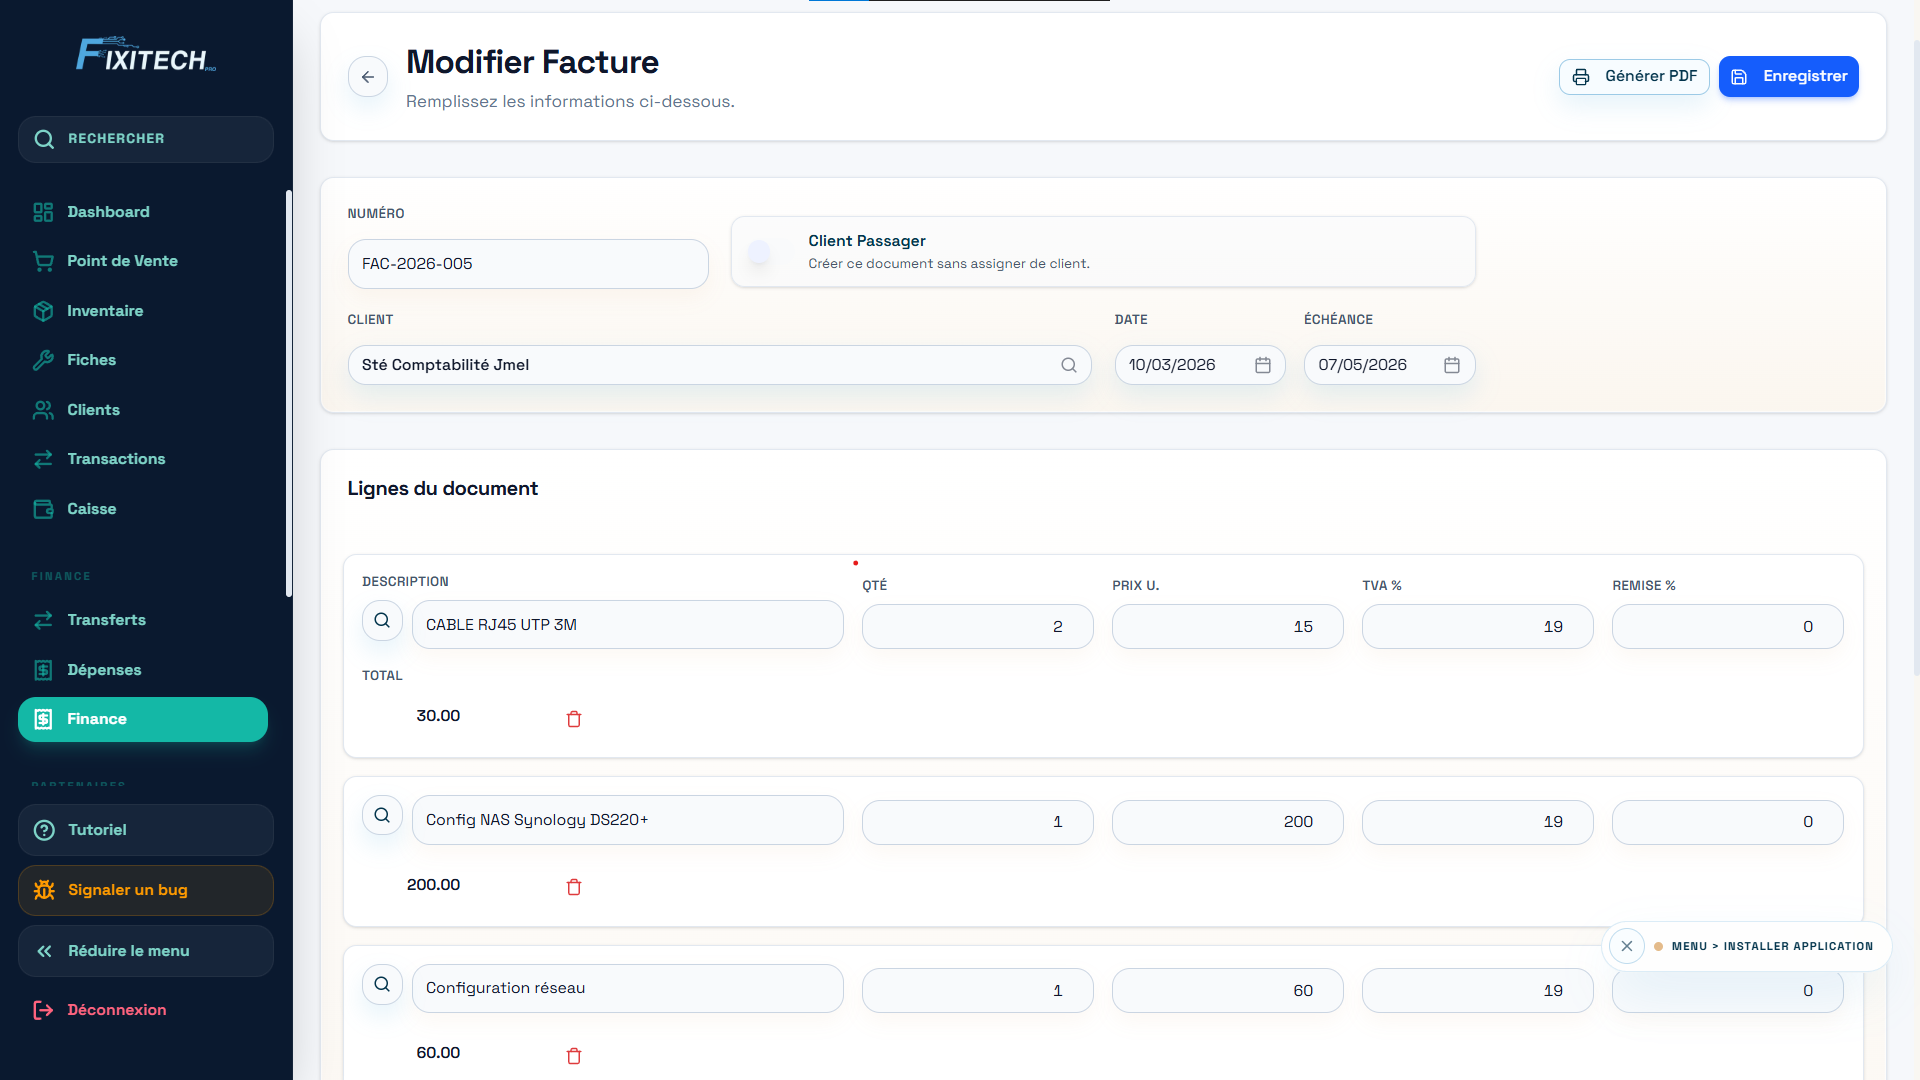Click the back arrow button
1920x1080 pixels.
pos(368,77)
